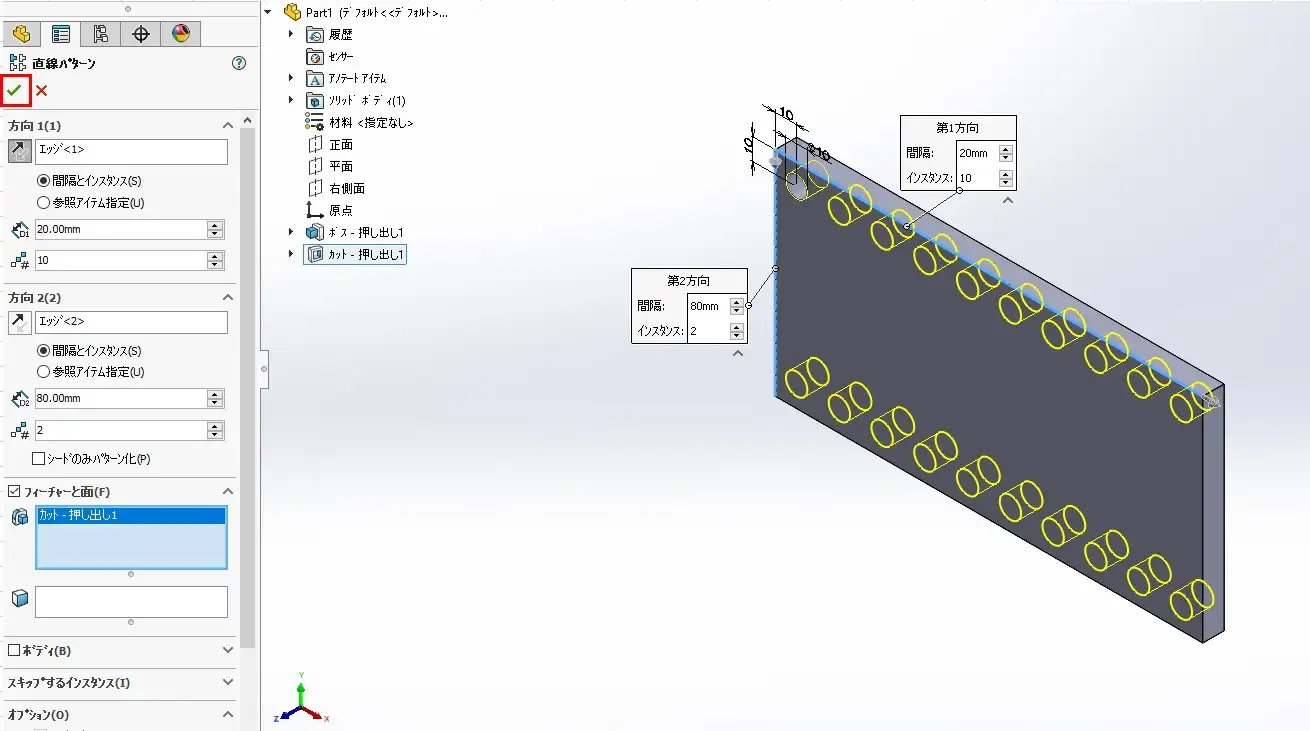
Task: Click the エッジ<1> direction input field
Action: 131,152
